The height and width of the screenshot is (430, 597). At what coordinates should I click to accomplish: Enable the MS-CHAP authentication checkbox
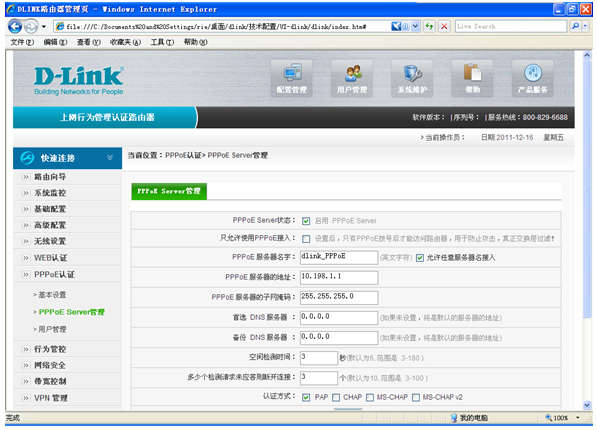370,398
